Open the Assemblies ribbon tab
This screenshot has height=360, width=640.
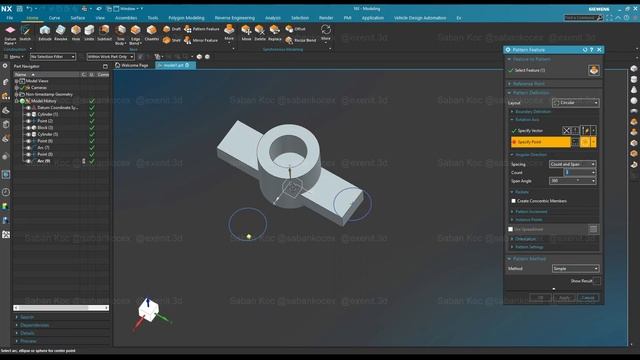point(126,18)
